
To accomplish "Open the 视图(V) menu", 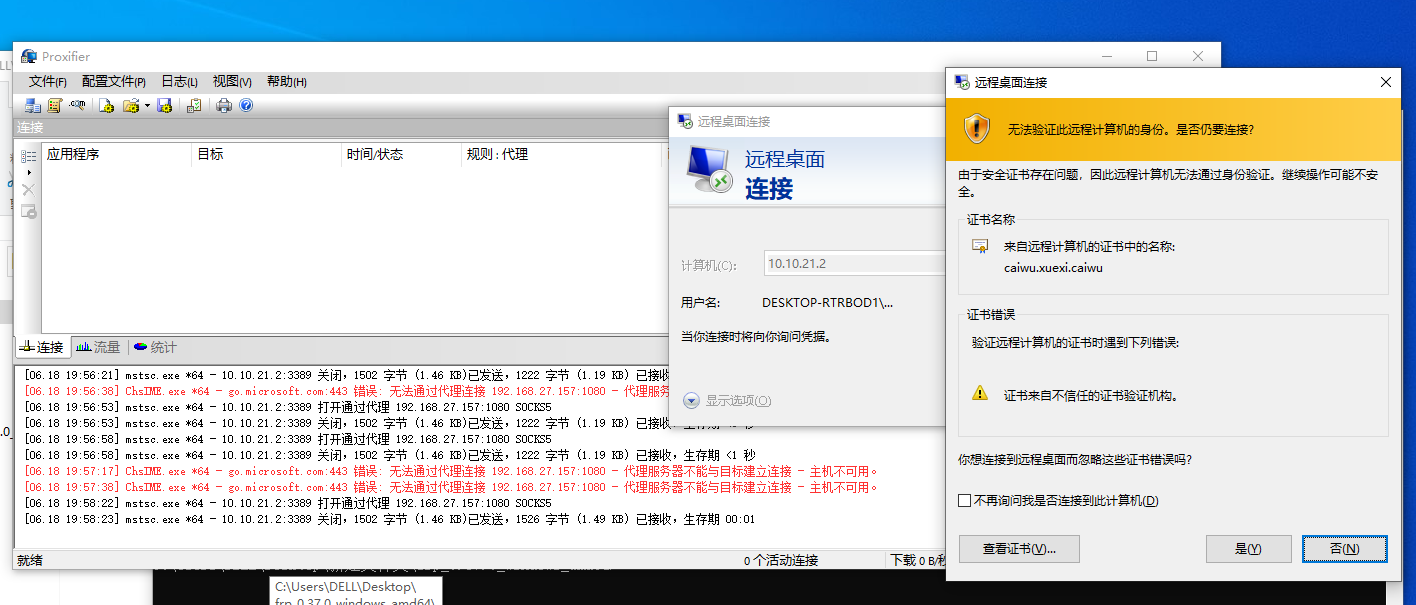I will pyautogui.click(x=232, y=82).
